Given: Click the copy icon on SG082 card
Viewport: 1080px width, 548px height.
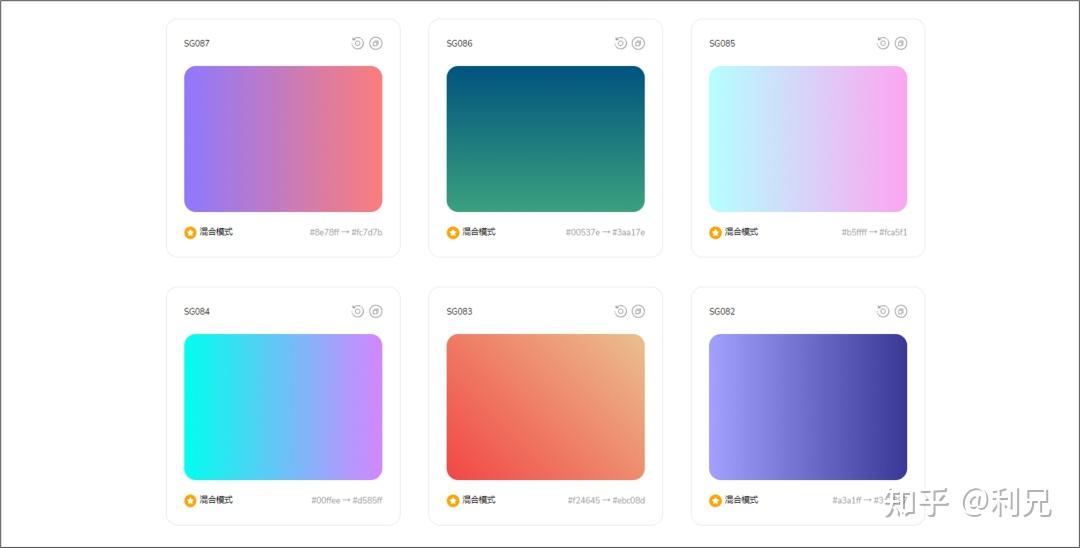Looking at the screenshot, I should 901,311.
